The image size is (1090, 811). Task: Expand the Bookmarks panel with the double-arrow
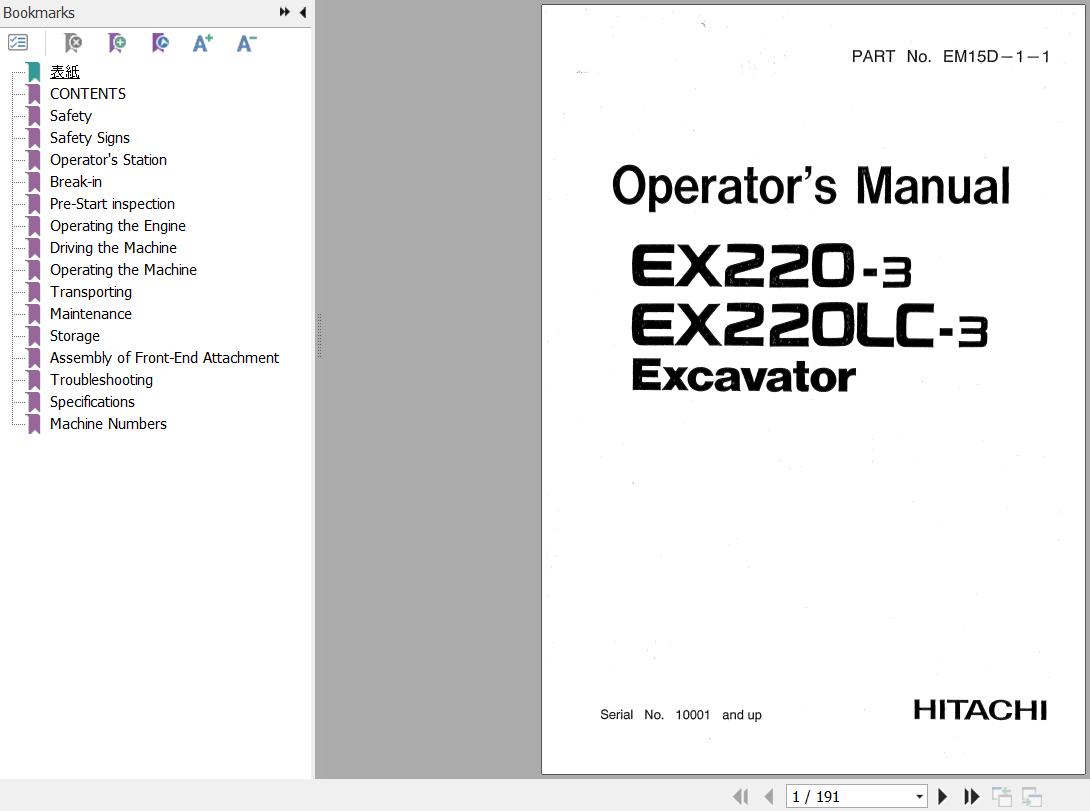(x=284, y=12)
